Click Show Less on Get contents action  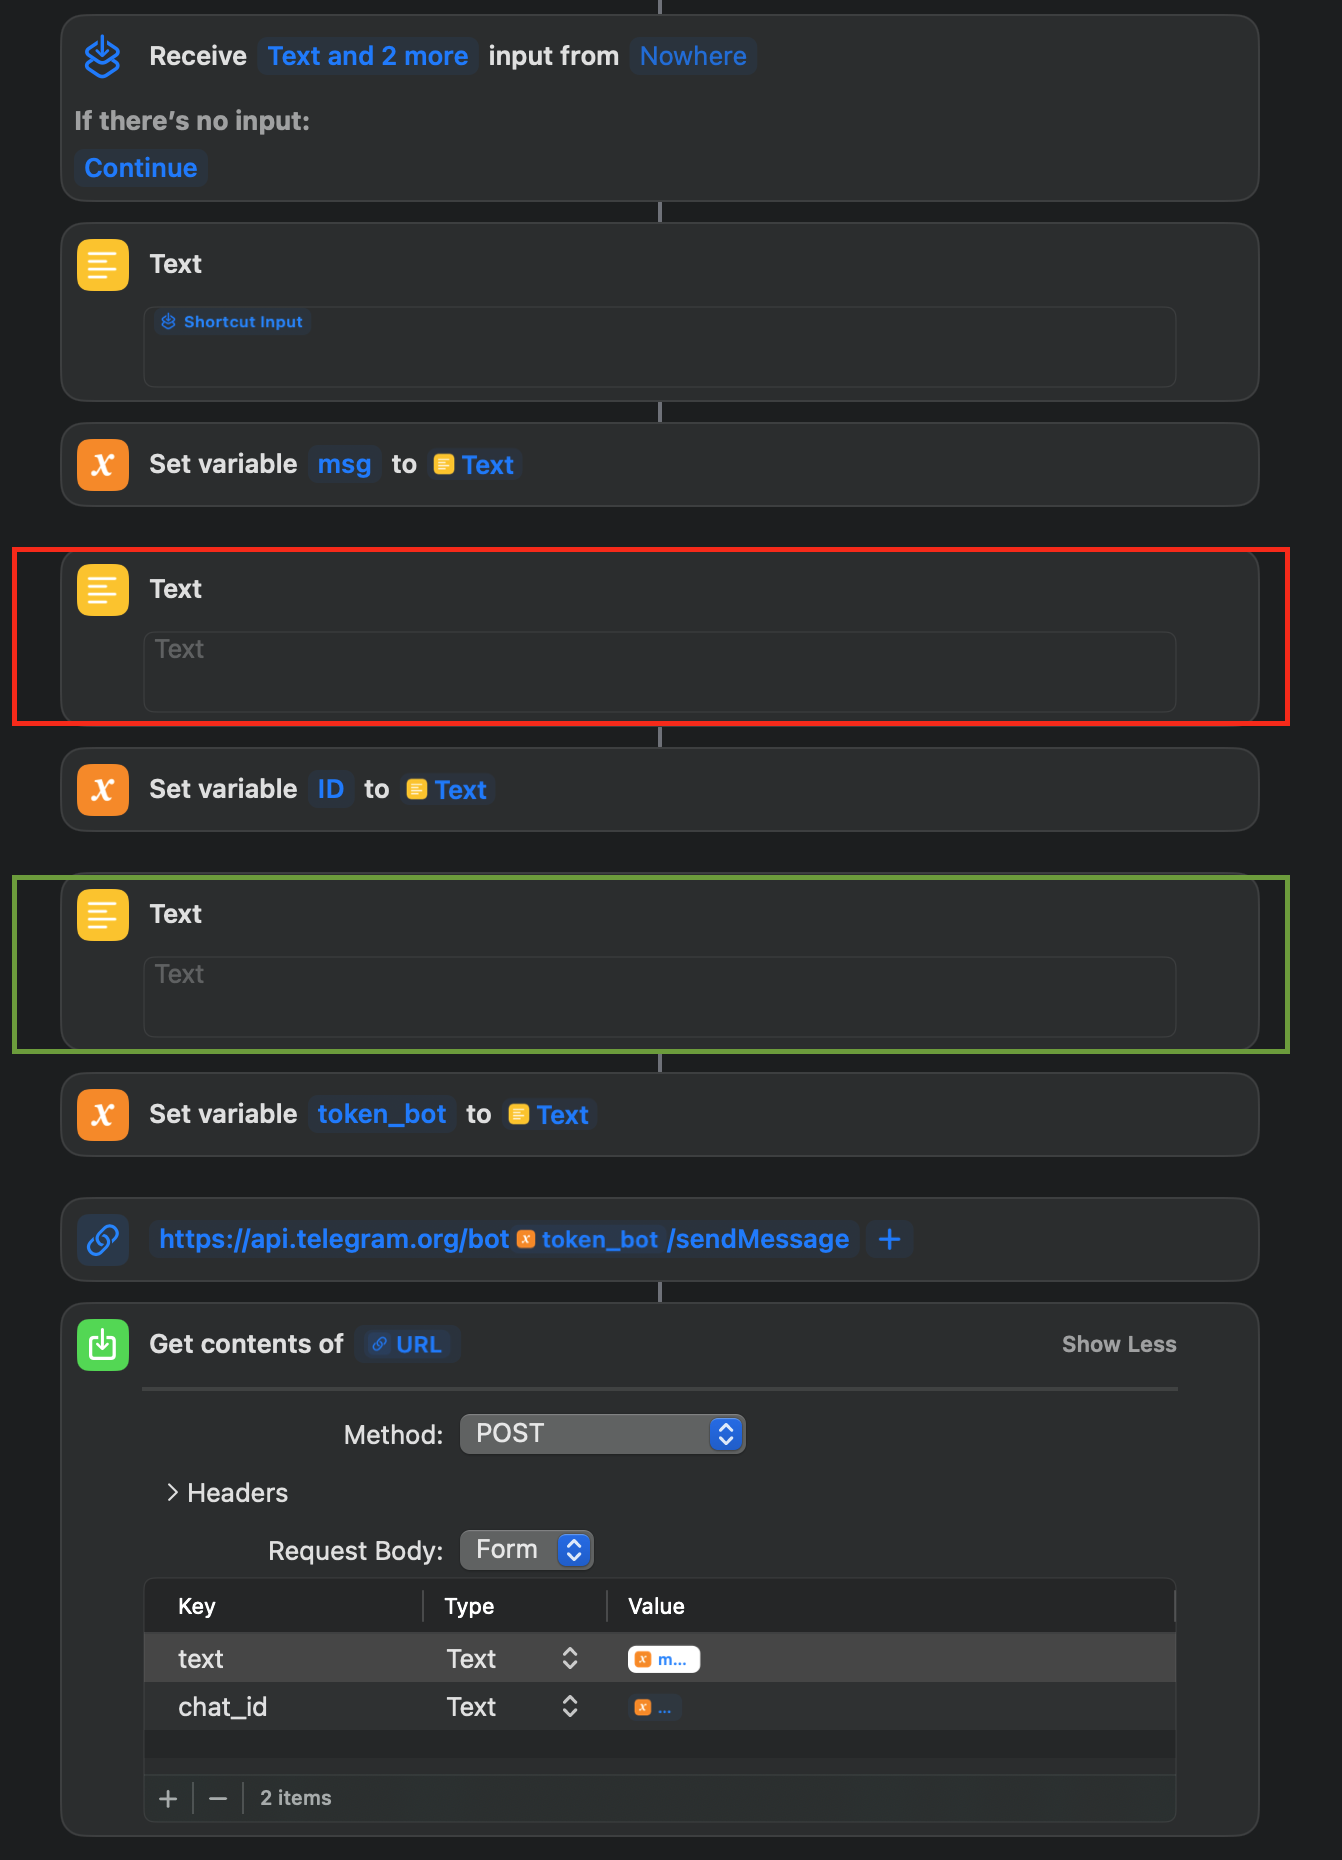tap(1119, 1344)
